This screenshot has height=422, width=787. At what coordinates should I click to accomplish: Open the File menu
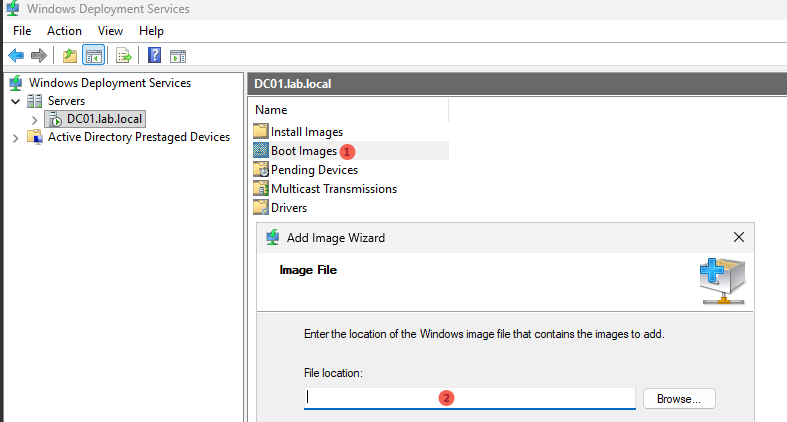point(22,31)
